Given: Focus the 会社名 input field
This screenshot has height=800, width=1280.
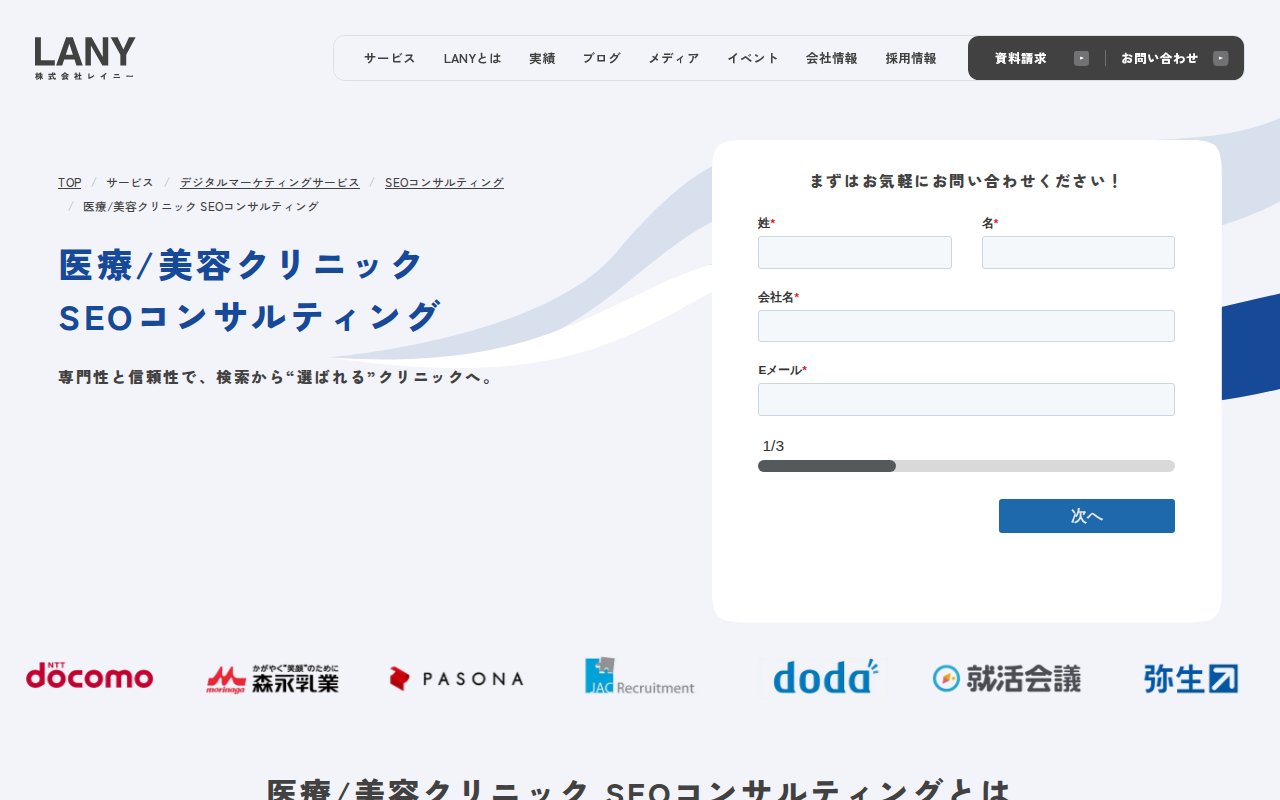Looking at the screenshot, I should pyautogui.click(x=966, y=326).
